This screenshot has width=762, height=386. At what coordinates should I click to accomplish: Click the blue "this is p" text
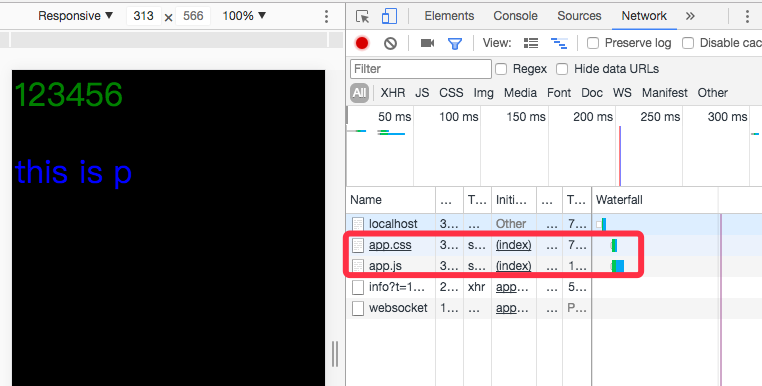73,172
